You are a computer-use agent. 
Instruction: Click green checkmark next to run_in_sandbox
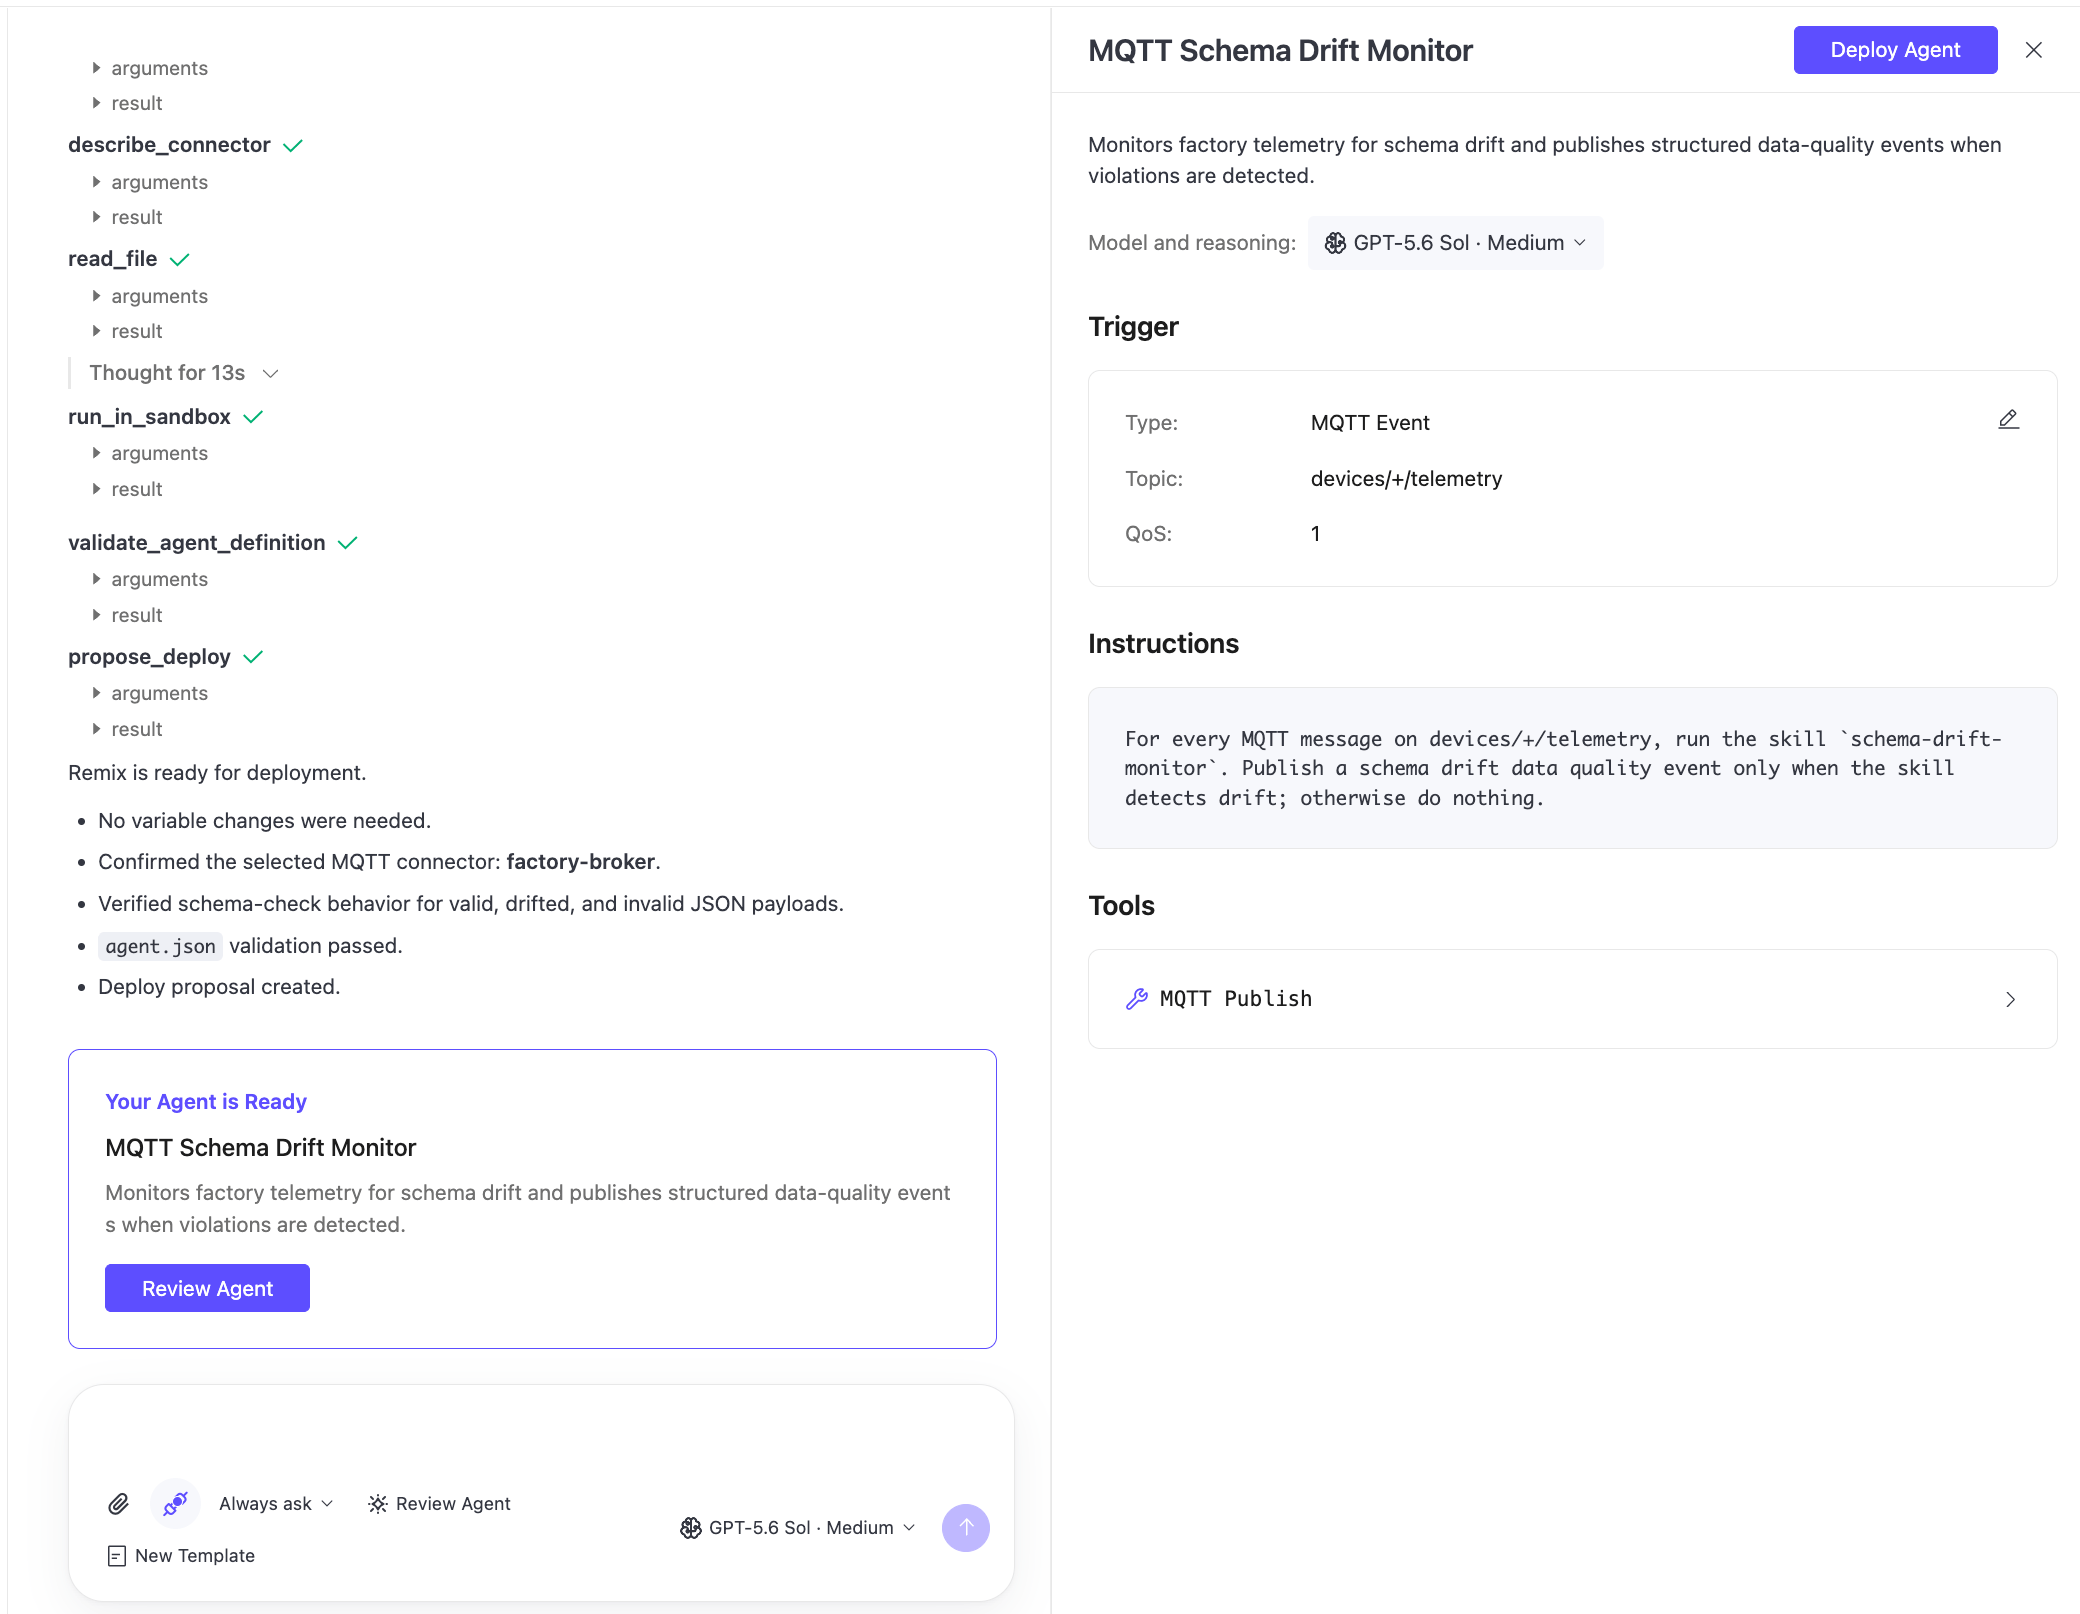coord(253,417)
